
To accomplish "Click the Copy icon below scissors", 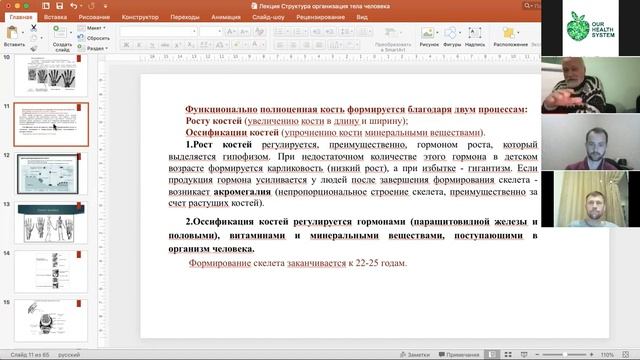I will (33, 38).
